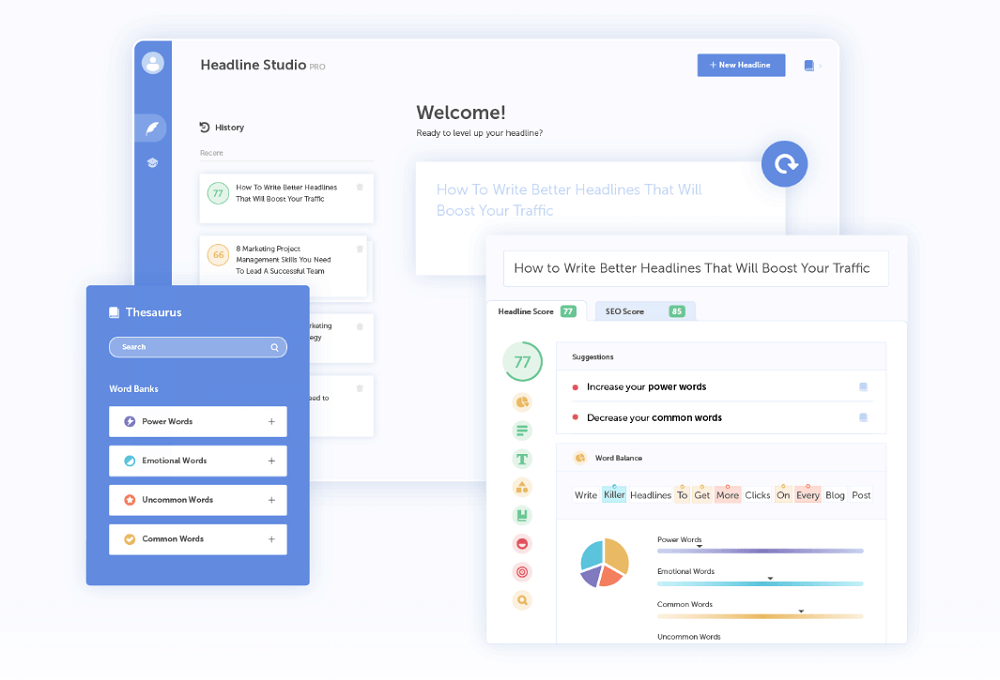Click the highlighted word 'Killer'
The image size is (1000, 680).
click(614, 494)
